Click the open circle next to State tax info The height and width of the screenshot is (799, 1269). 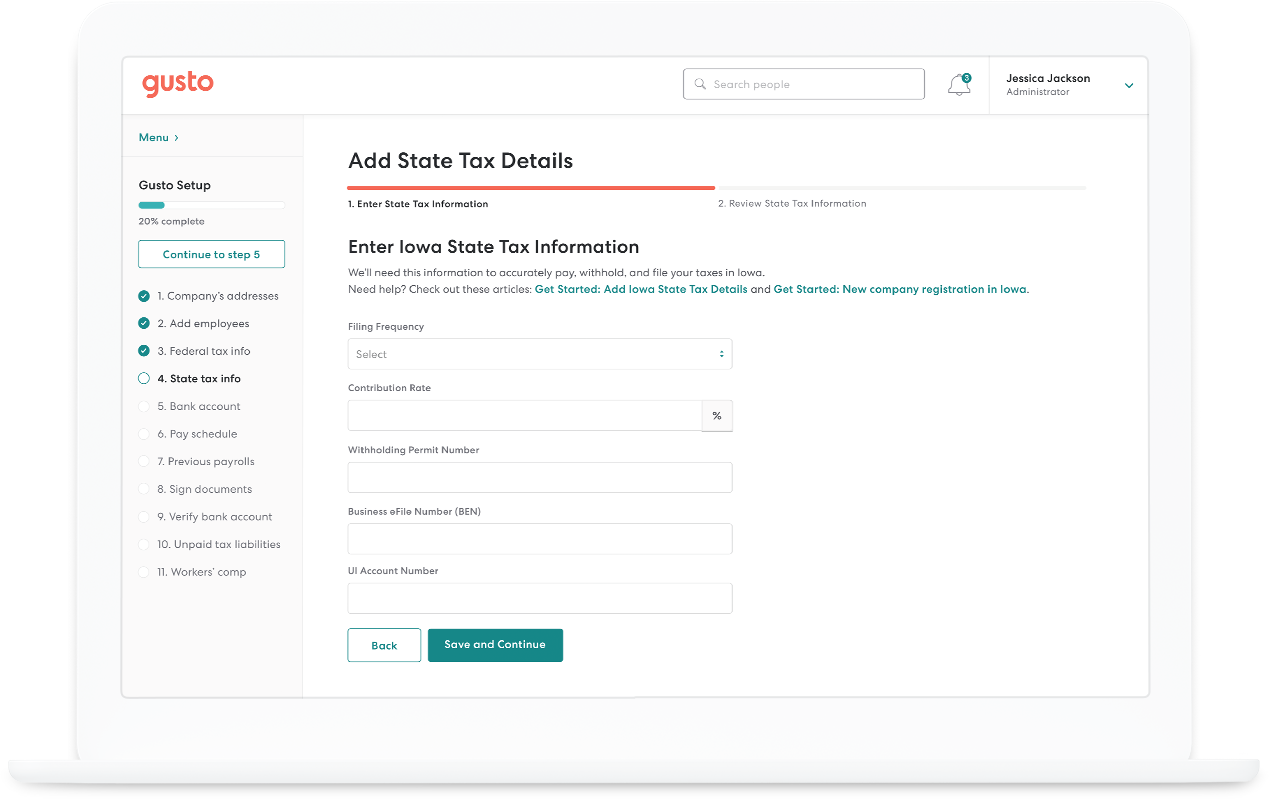[144, 379]
